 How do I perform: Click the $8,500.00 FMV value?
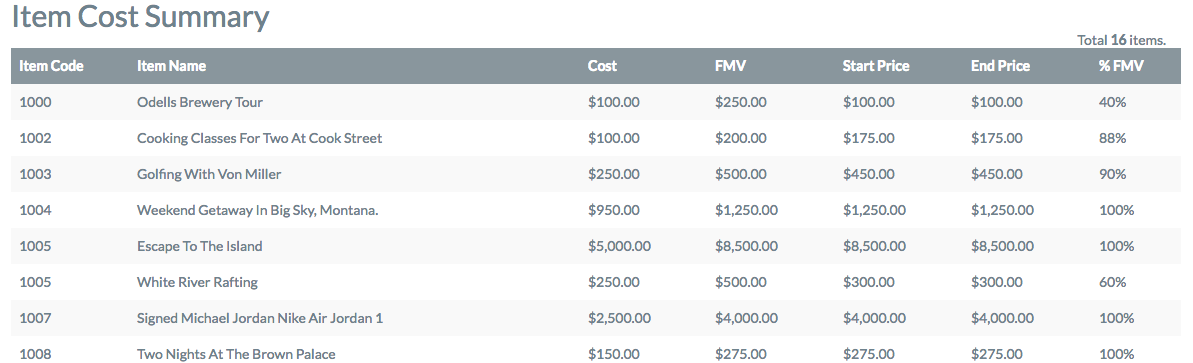click(x=746, y=247)
